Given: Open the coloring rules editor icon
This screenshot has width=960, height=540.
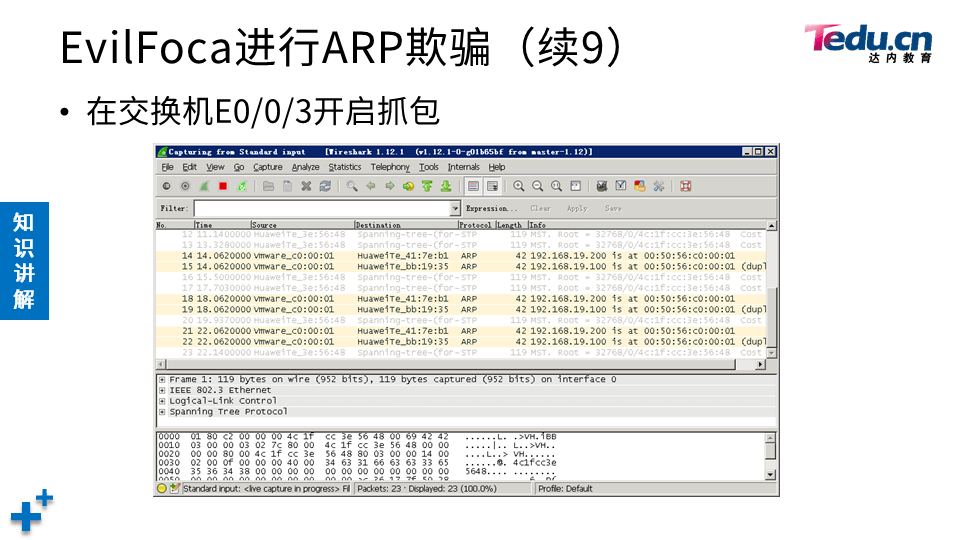Looking at the screenshot, I should click(x=640, y=186).
